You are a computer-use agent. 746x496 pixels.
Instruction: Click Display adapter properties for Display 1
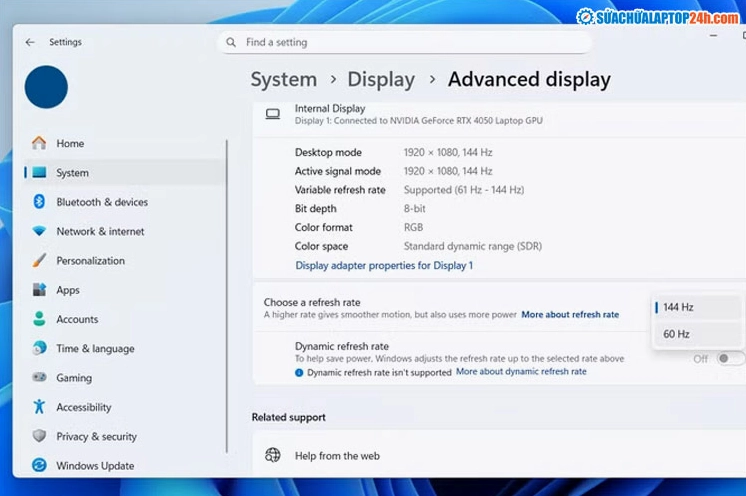click(x=384, y=265)
